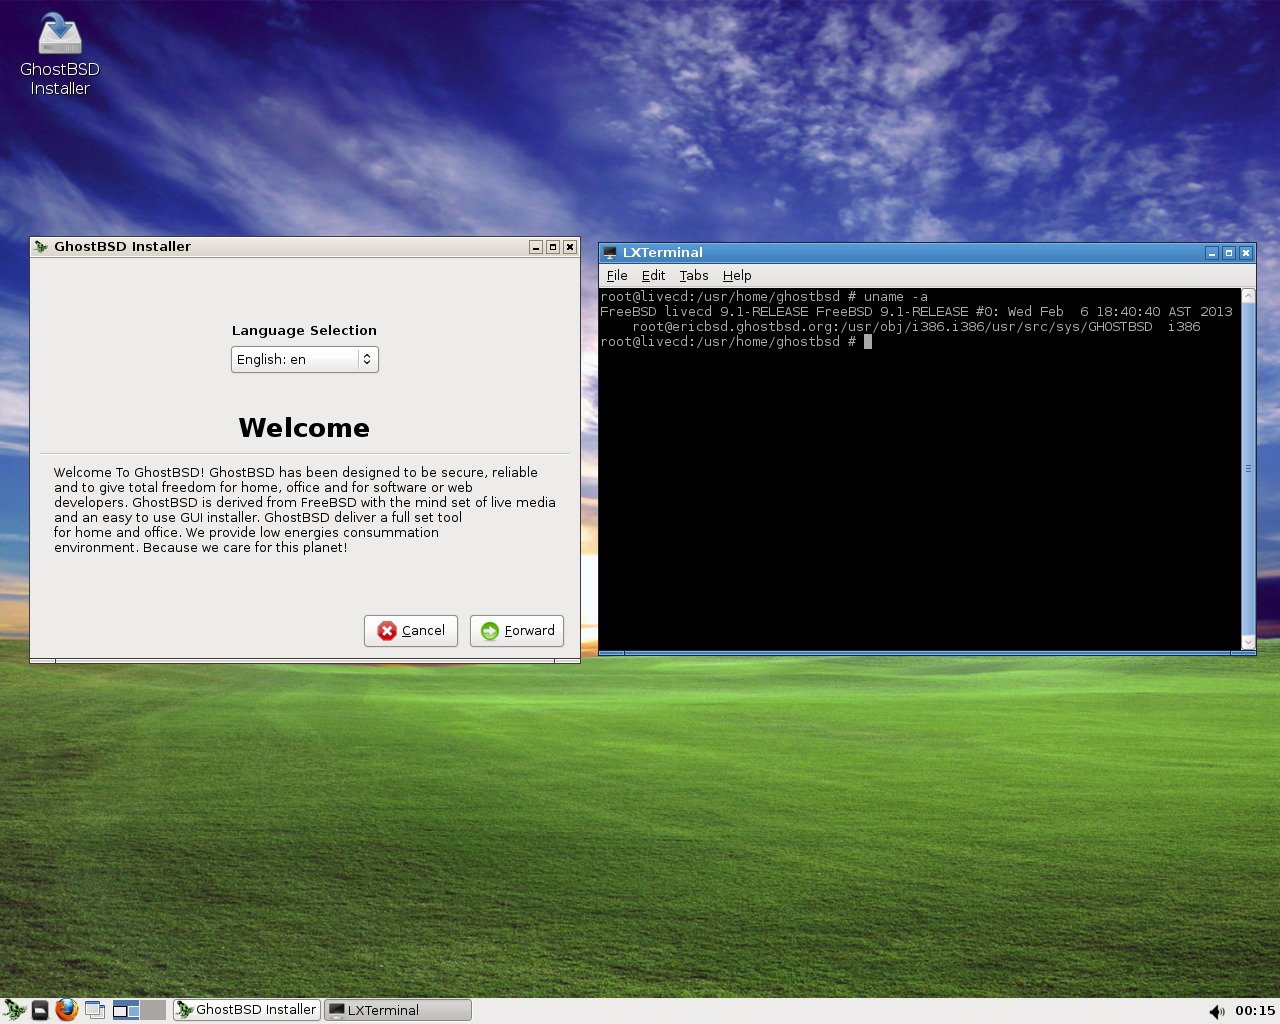1280x1024 pixels.
Task: Launch Firefox from the taskbar
Action: (67, 1010)
